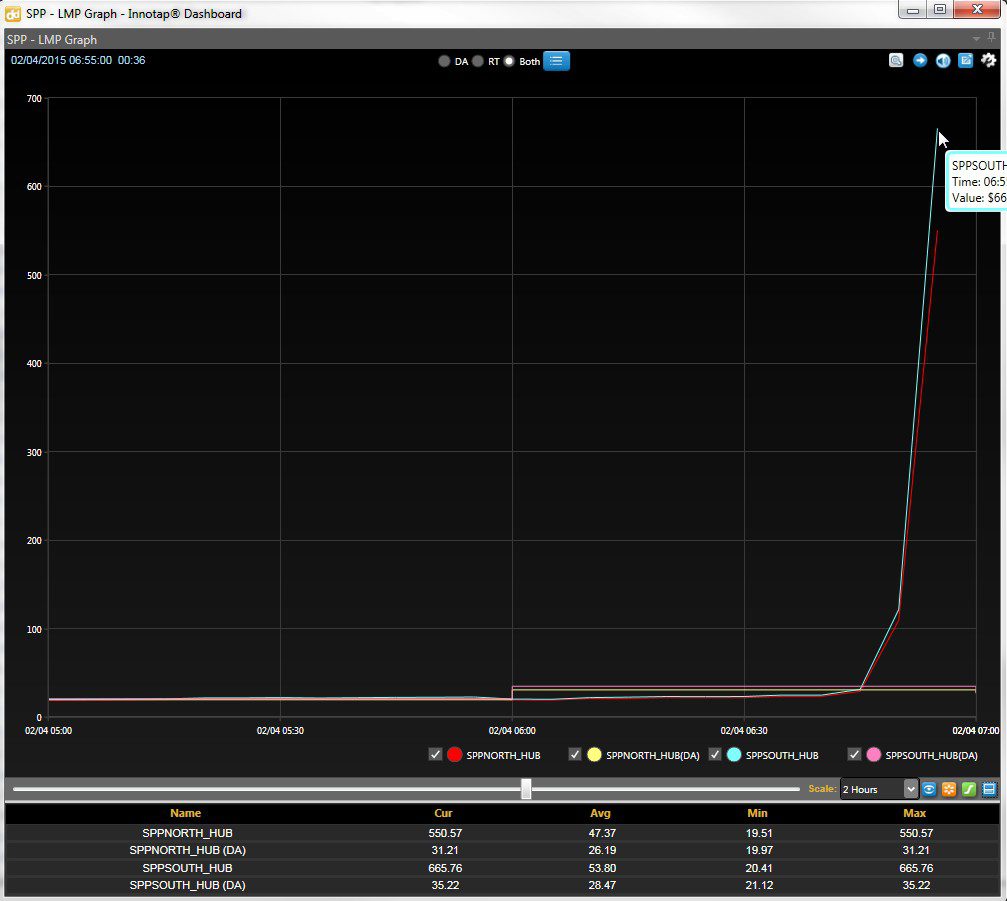
Task: Open the chart edit/export icon
Action: click(x=966, y=60)
